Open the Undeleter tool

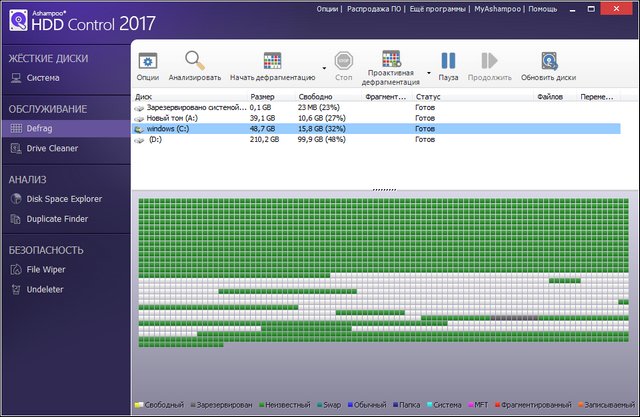46,289
